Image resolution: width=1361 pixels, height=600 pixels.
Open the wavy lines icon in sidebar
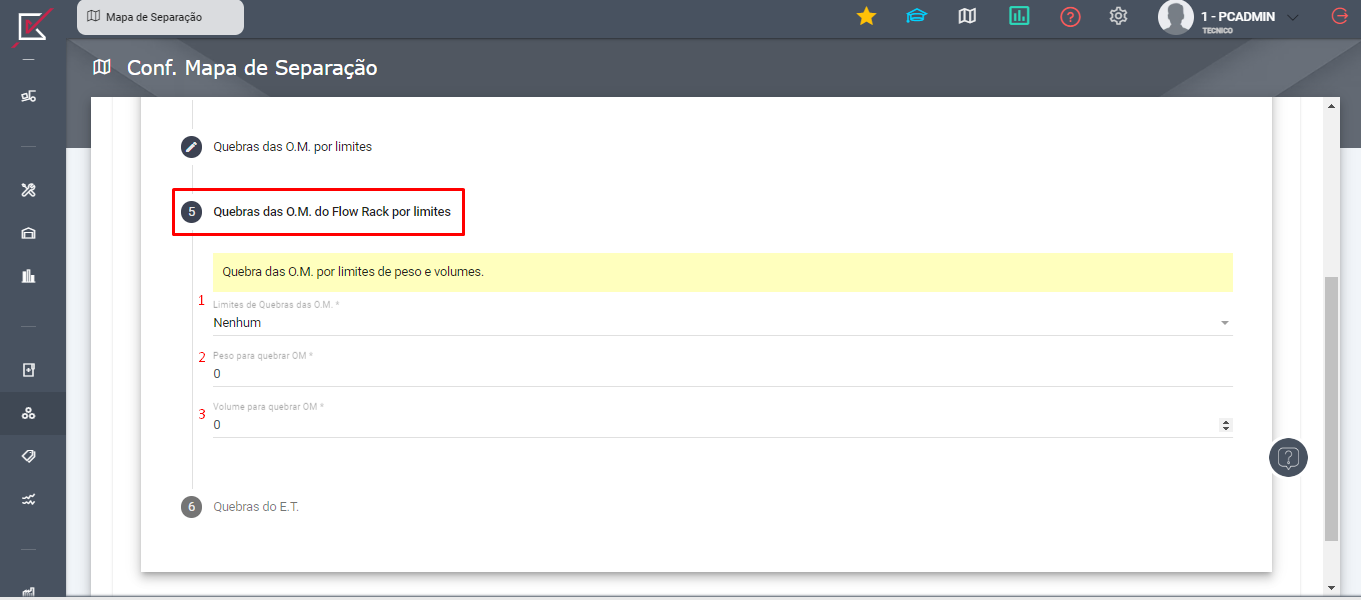(x=29, y=499)
